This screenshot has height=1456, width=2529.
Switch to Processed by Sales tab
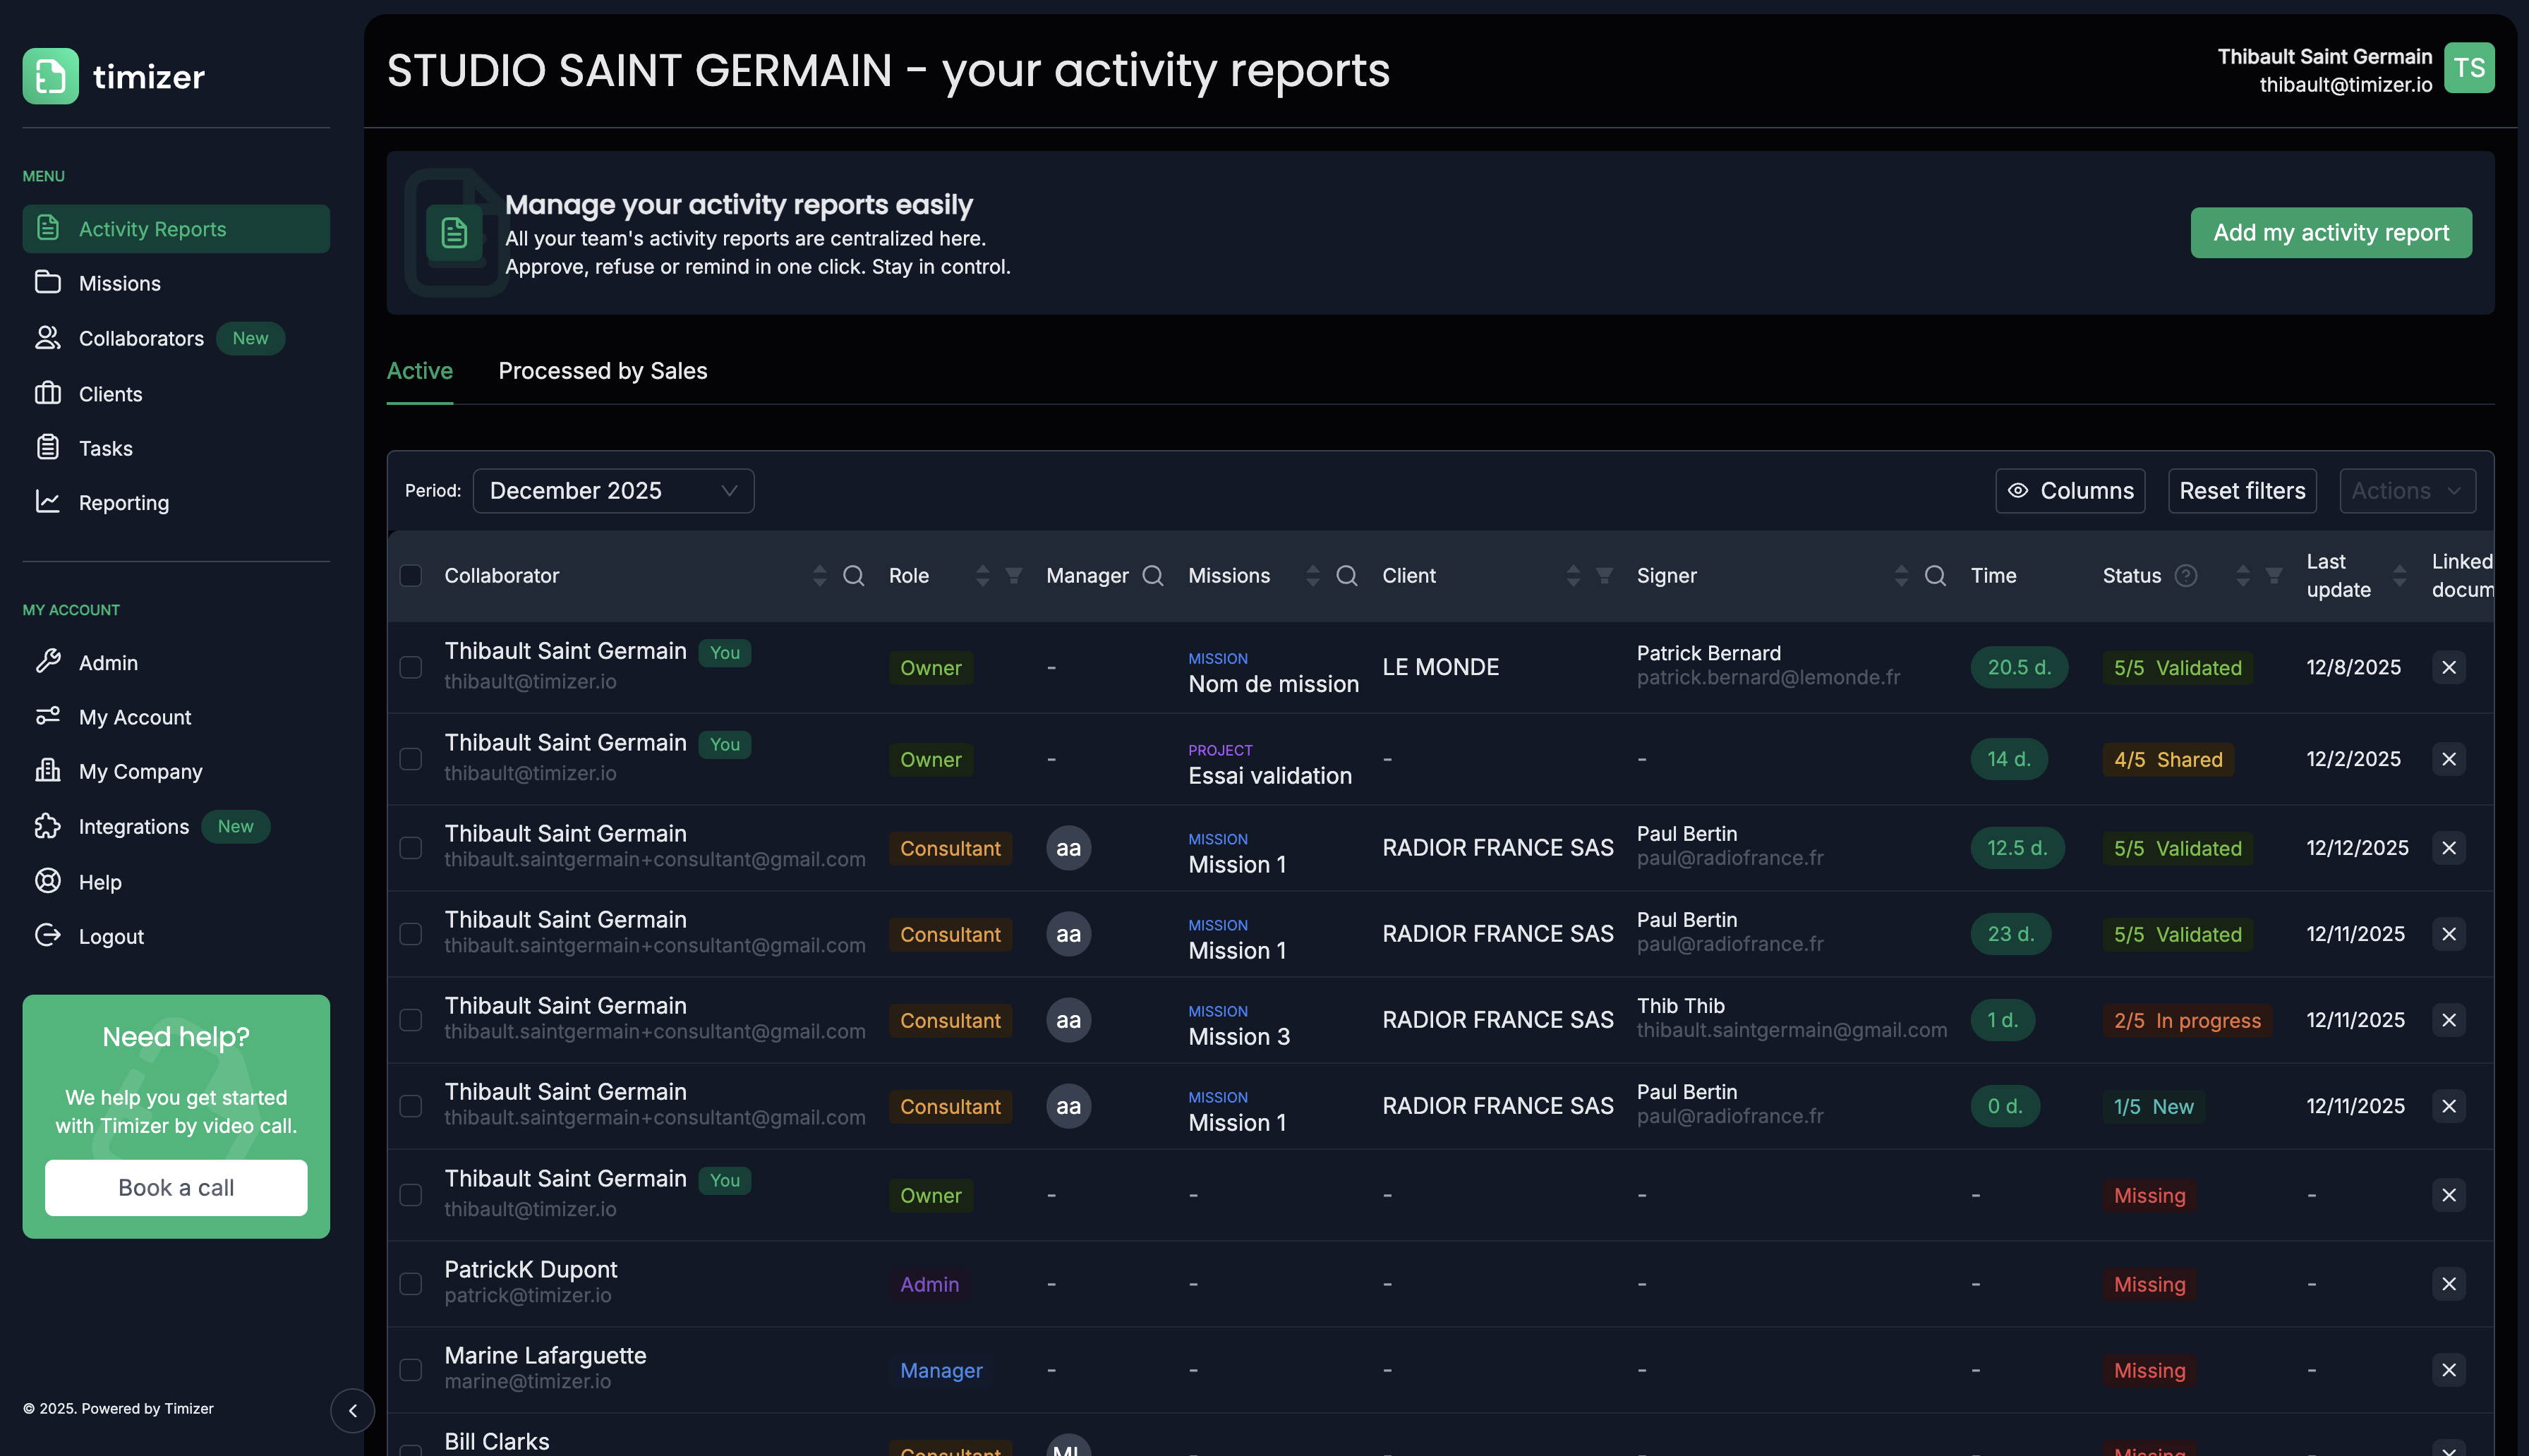point(602,371)
